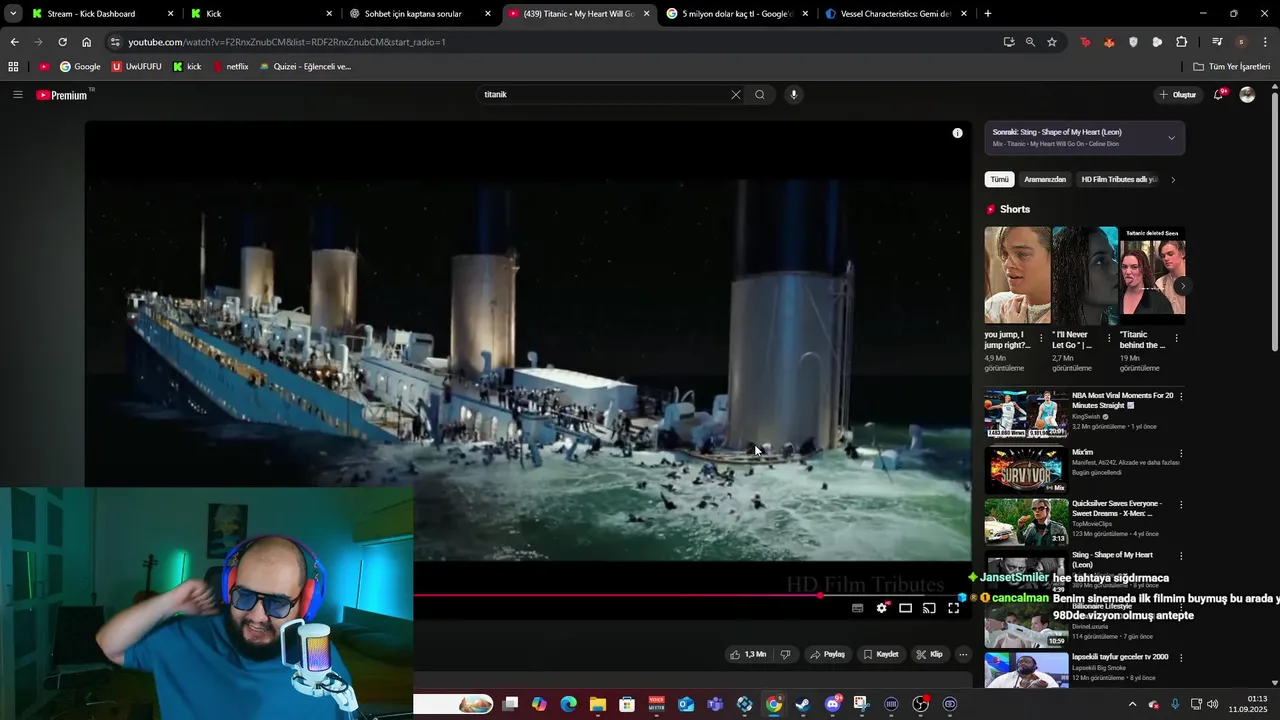
Task: Select the 'Aramanızdan' filter chip
Action: pyautogui.click(x=1045, y=180)
